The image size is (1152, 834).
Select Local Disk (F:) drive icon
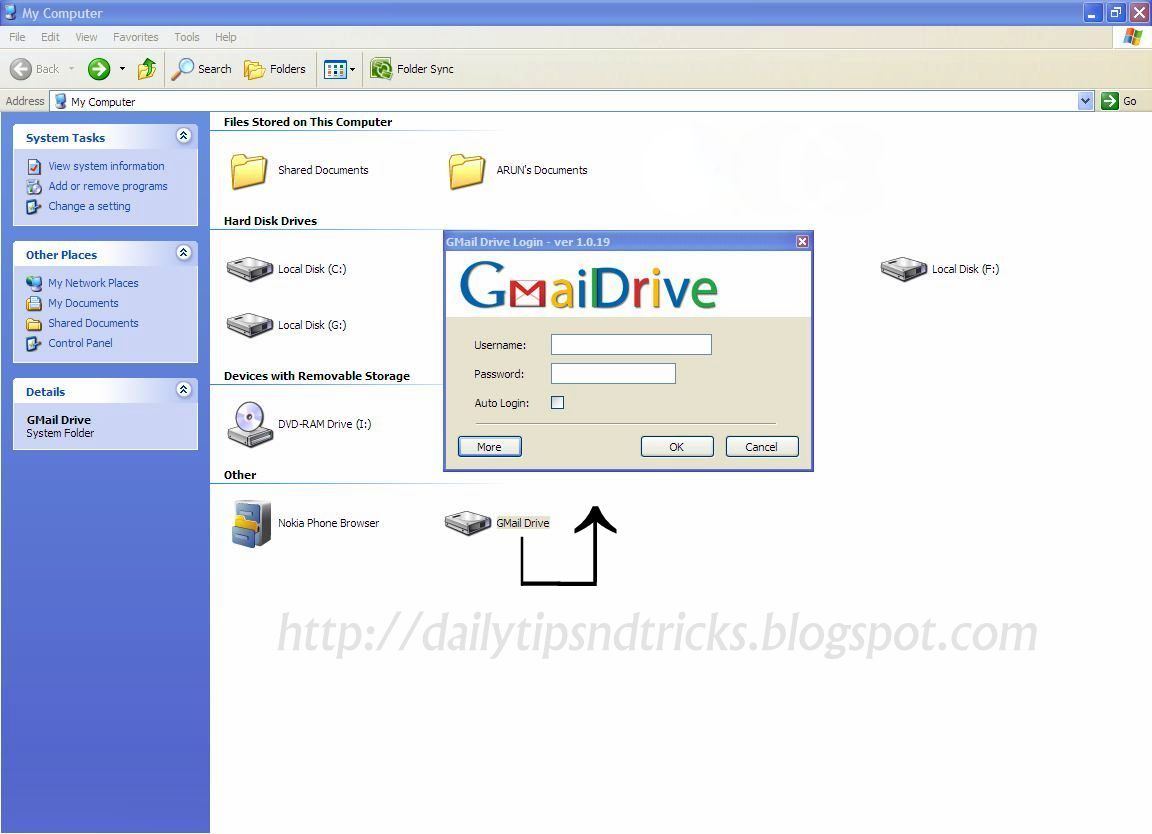tap(904, 269)
